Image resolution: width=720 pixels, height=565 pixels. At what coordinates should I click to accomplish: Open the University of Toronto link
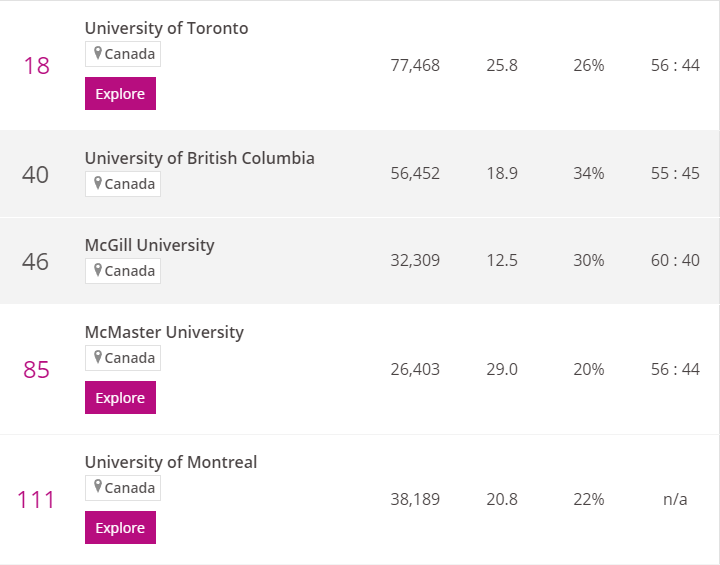coord(166,28)
